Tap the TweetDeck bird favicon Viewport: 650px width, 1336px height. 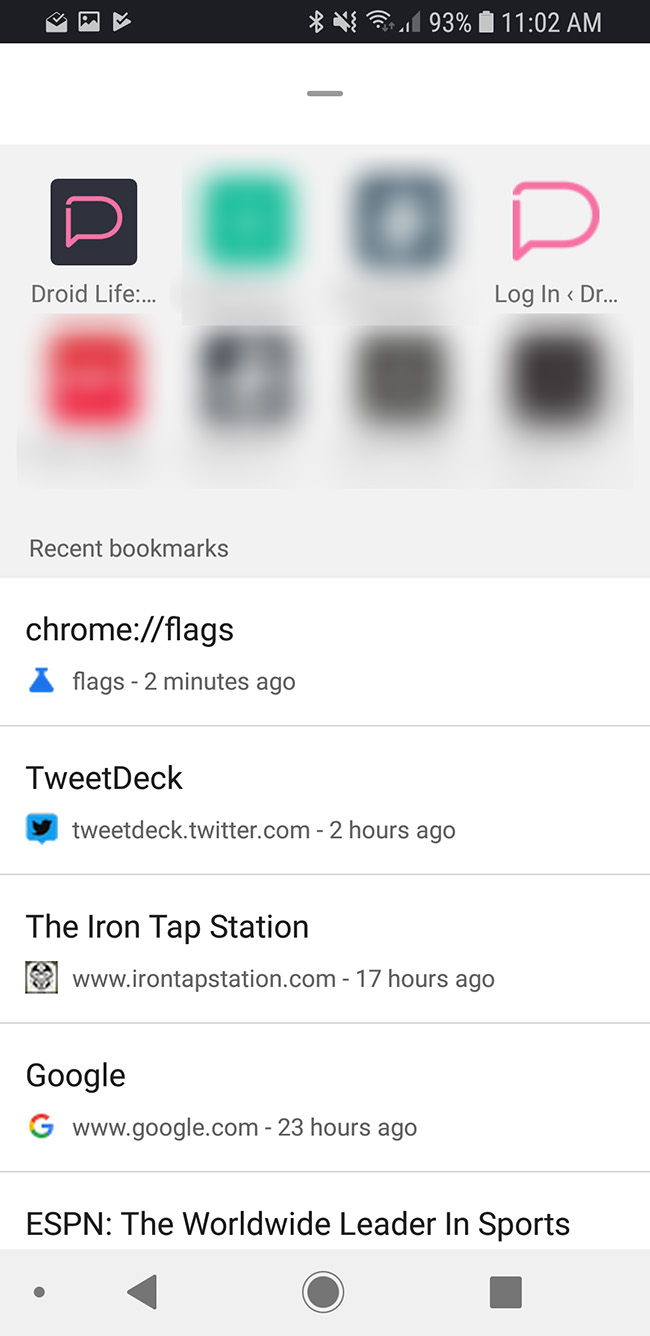(41, 829)
